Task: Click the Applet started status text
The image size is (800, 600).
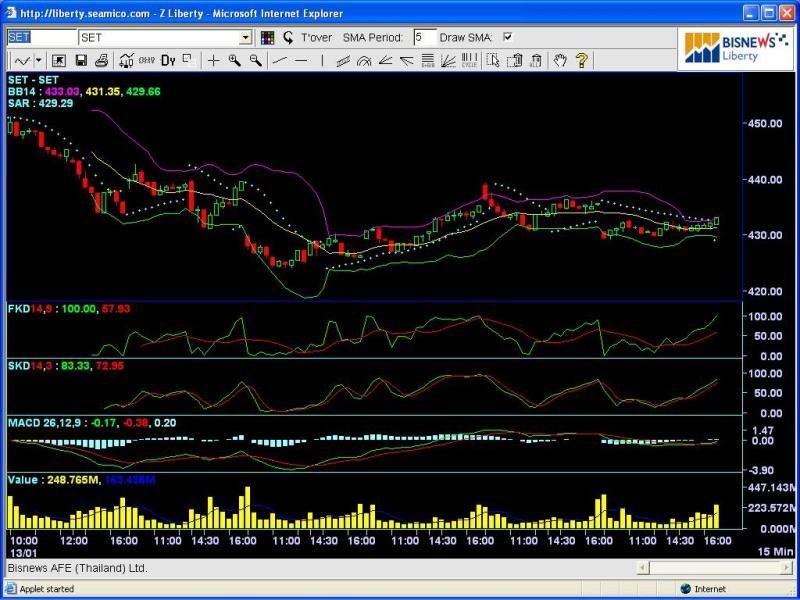Action: point(47,589)
